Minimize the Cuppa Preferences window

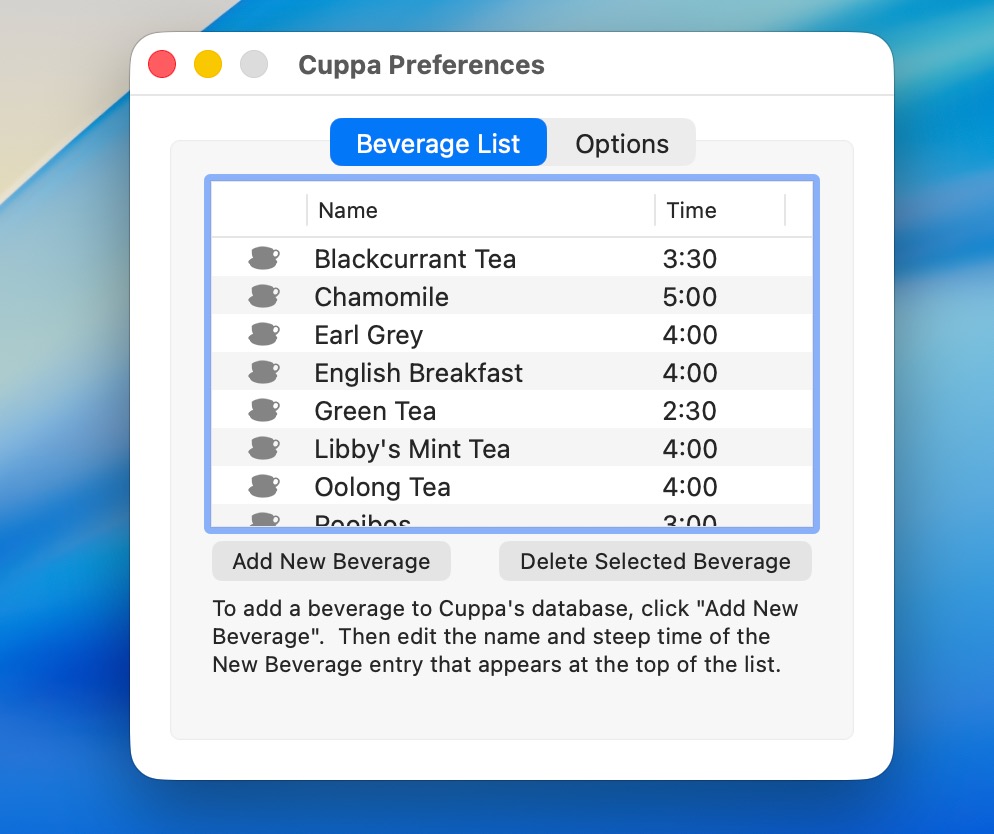207,65
